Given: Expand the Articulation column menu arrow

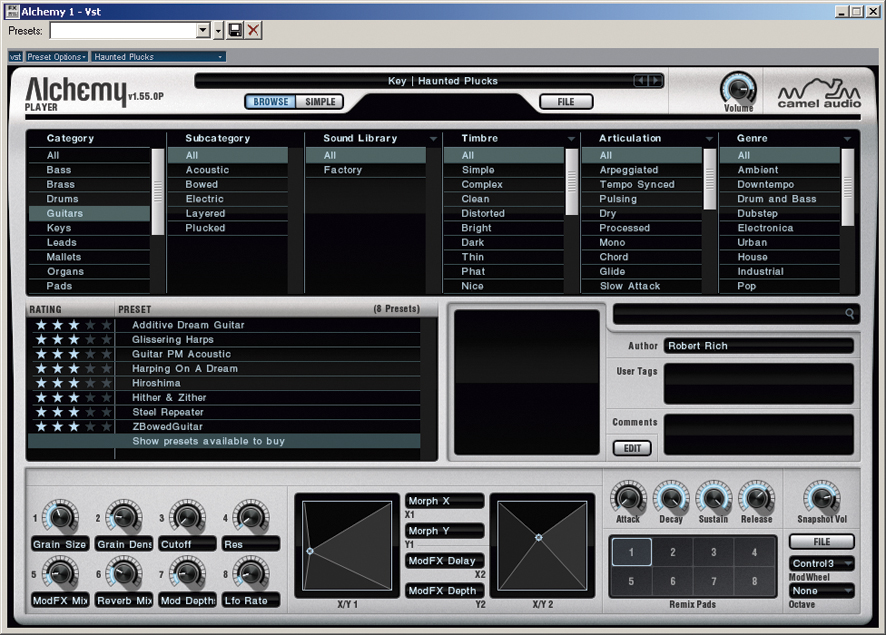Looking at the screenshot, I should [x=709, y=139].
